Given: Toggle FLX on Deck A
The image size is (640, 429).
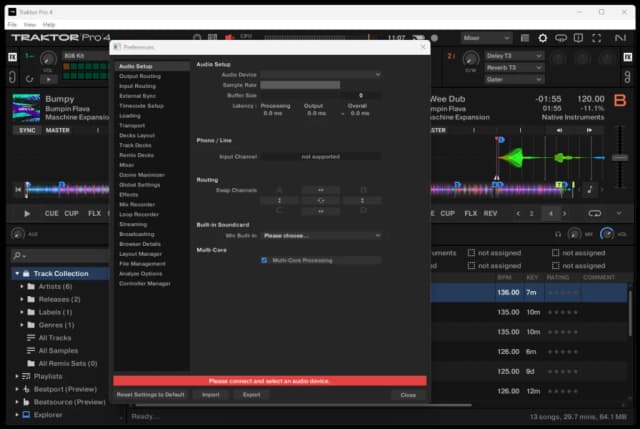Looking at the screenshot, I should [94, 213].
